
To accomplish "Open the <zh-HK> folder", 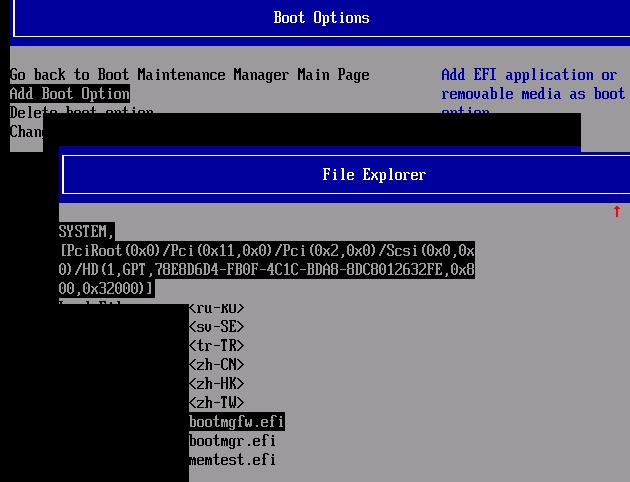I will 216,384.
